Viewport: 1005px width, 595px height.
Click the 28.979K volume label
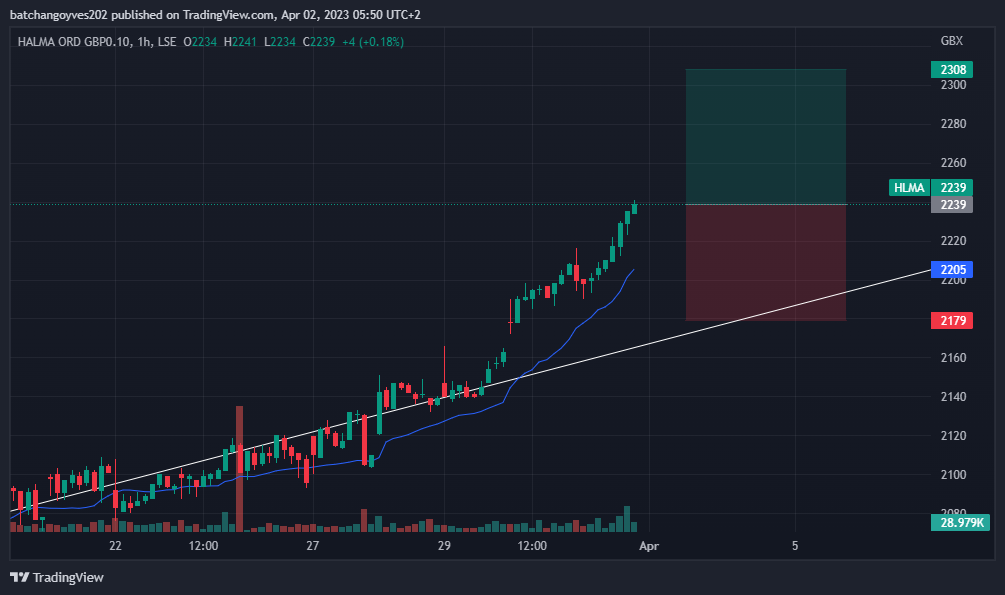tap(960, 523)
